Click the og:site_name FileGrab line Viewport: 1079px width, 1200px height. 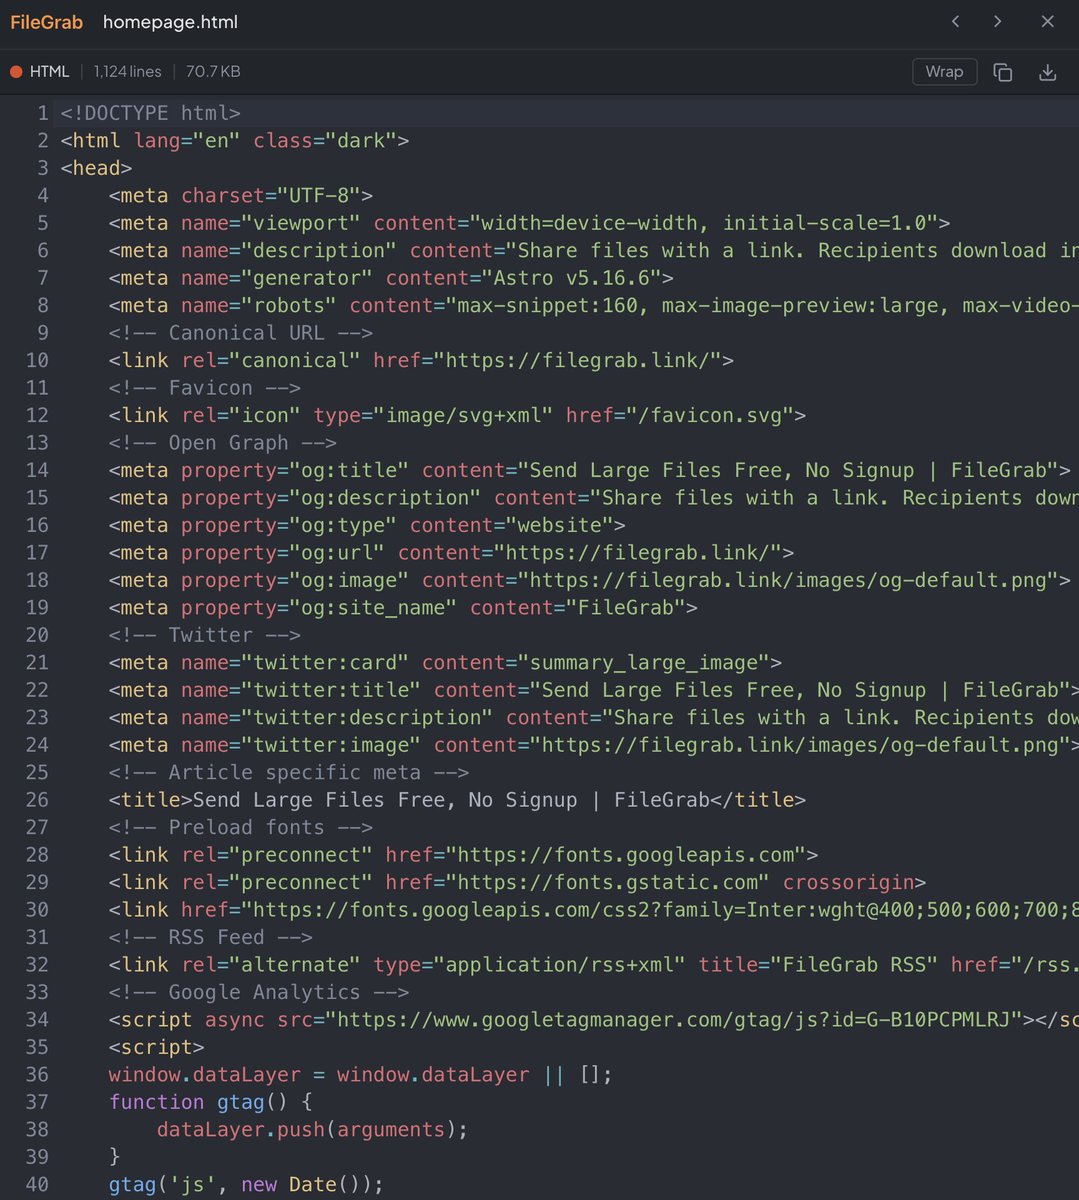[x=403, y=608]
